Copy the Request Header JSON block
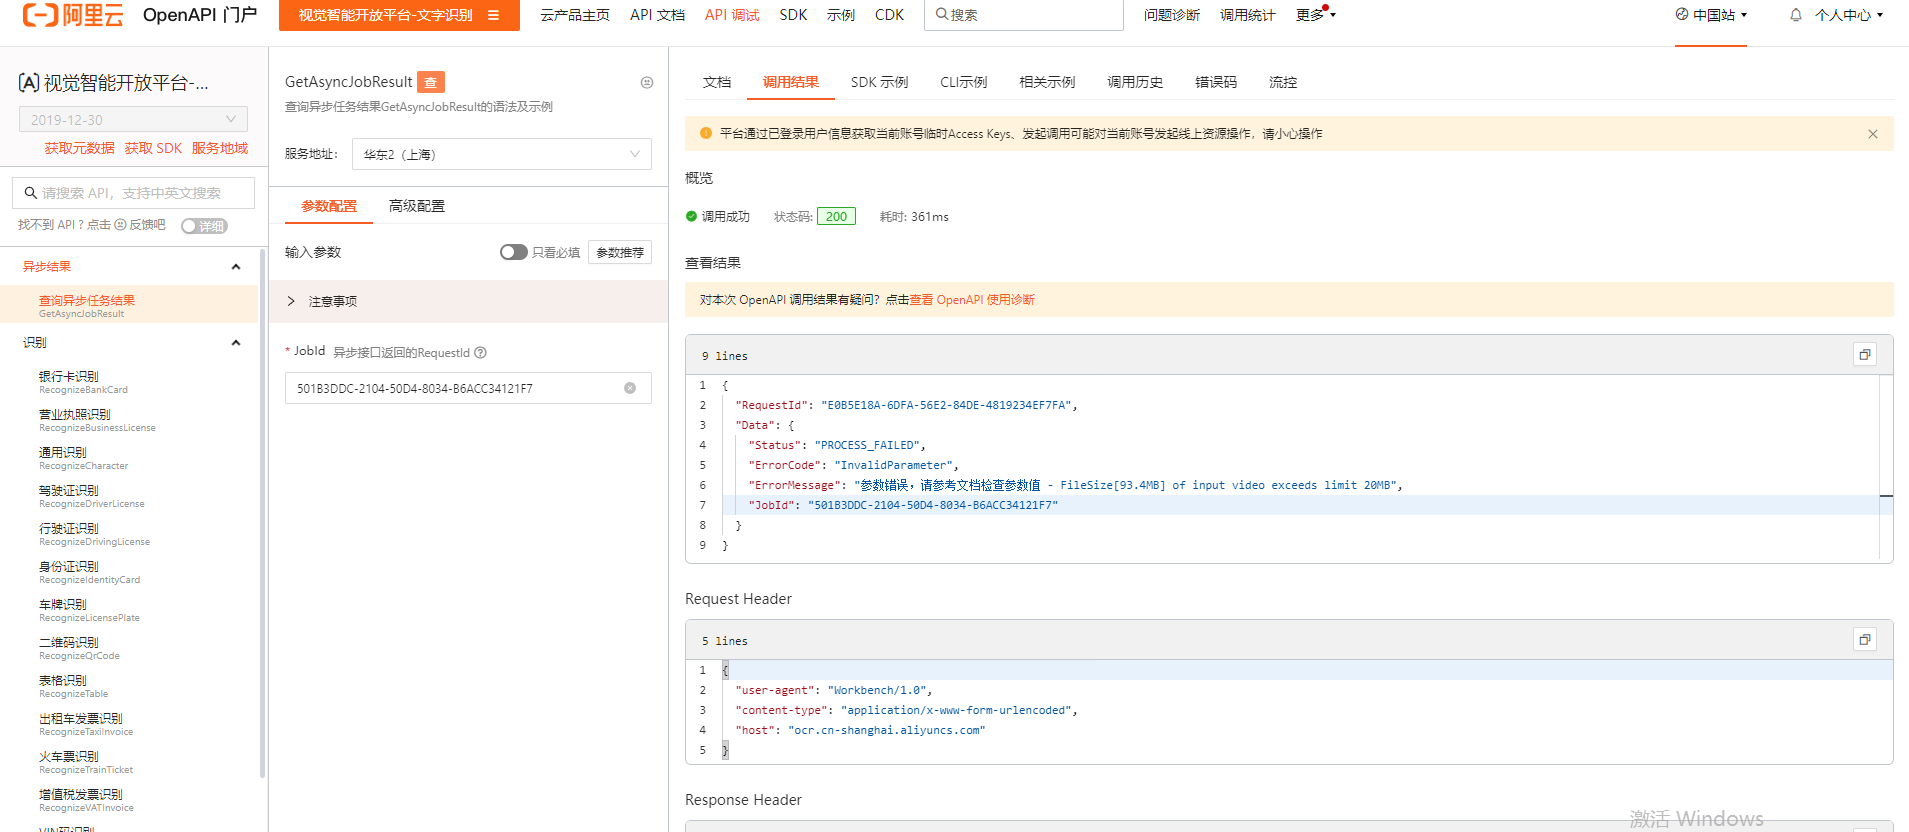The width and height of the screenshot is (1909, 832). coord(1865,640)
